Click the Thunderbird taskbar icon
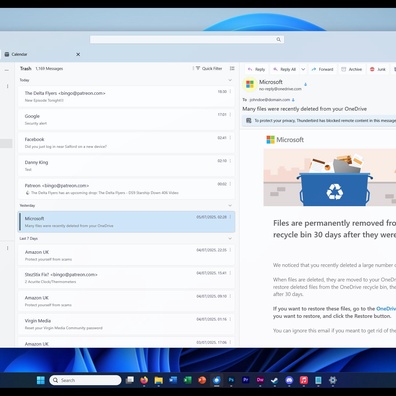The image size is (396, 396). pos(217,380)
